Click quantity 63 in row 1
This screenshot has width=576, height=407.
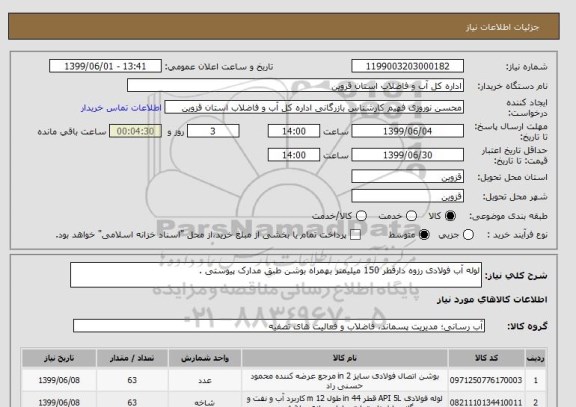132,380
